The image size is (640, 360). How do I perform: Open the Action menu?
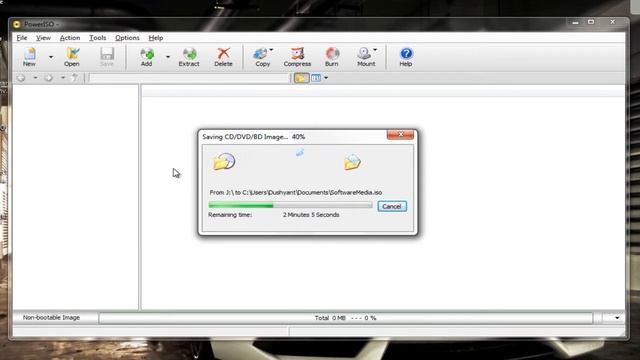pyautogui.click(x=70, y=38)
